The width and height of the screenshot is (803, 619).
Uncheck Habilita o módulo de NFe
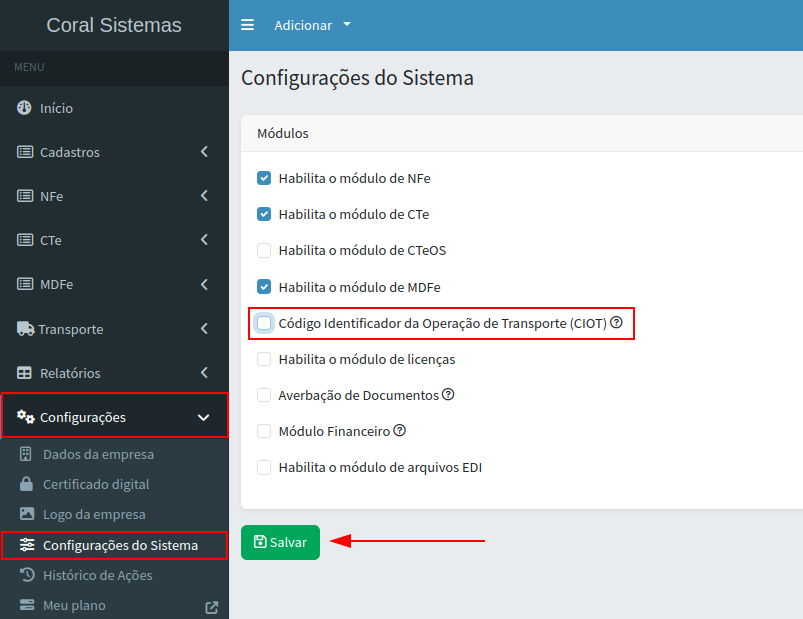tap(264, 178)
